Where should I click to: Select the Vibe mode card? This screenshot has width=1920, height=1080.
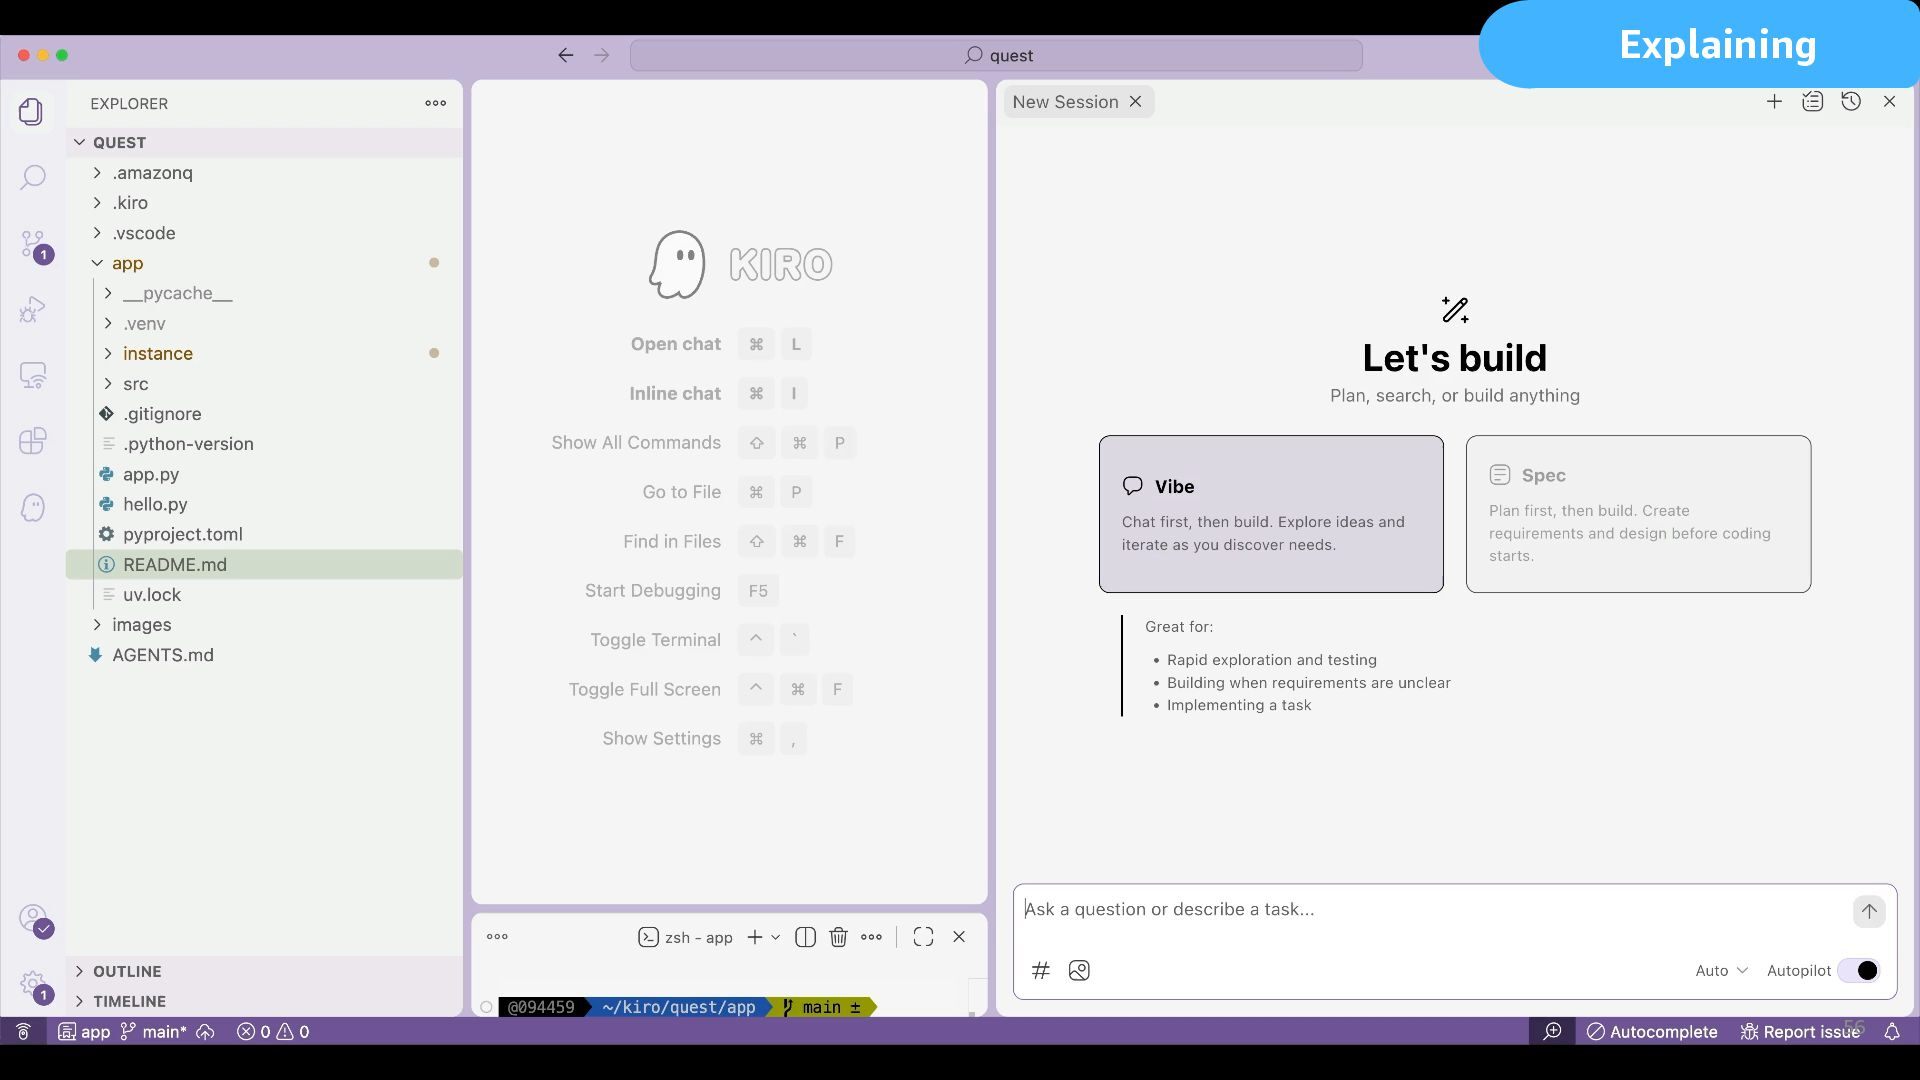click(1270, 514)
